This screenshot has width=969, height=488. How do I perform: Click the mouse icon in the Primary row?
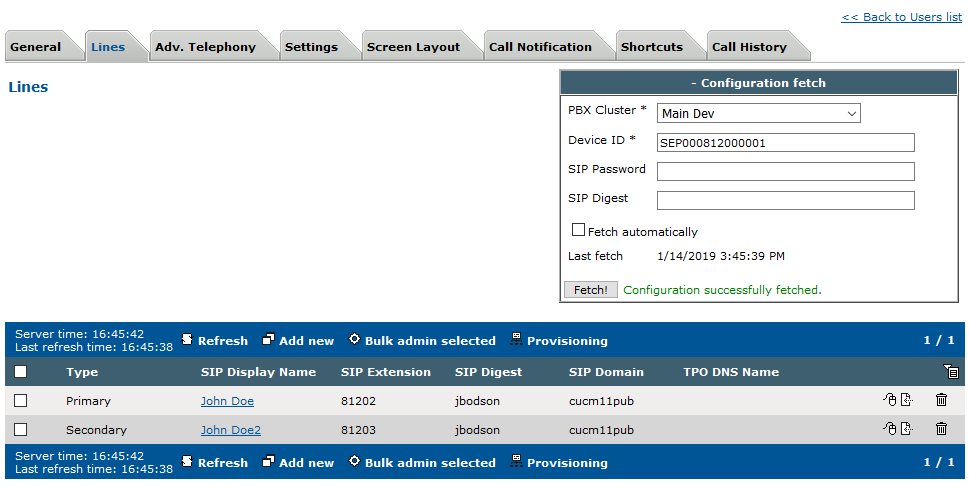point(889,400)
